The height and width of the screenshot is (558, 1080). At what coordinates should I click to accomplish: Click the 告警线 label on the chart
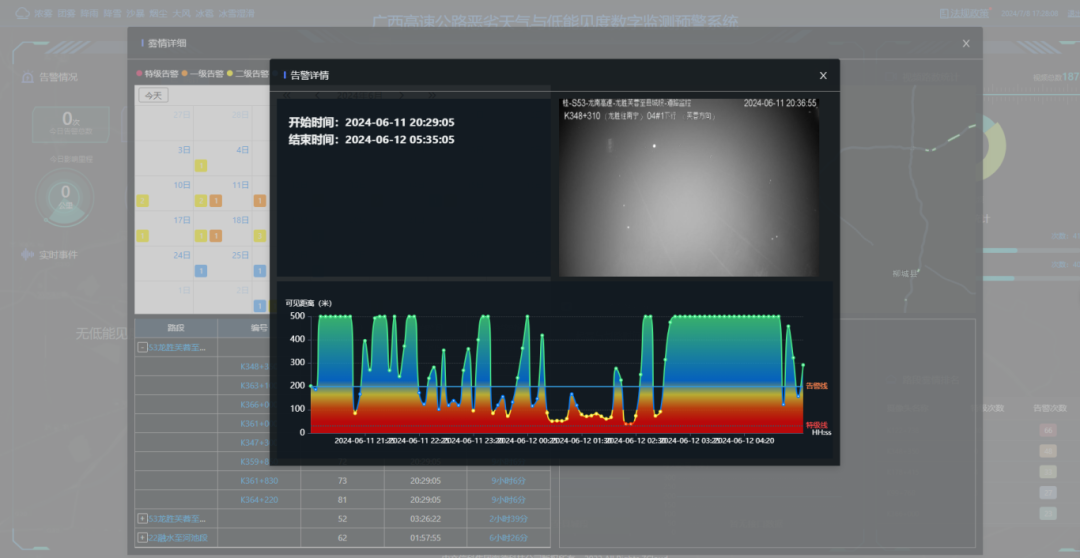tap(816, 386)
